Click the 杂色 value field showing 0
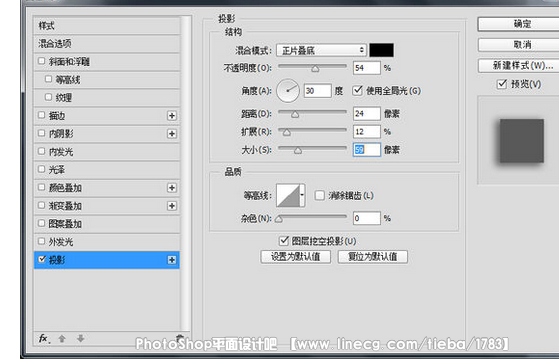 coord(367,218)
